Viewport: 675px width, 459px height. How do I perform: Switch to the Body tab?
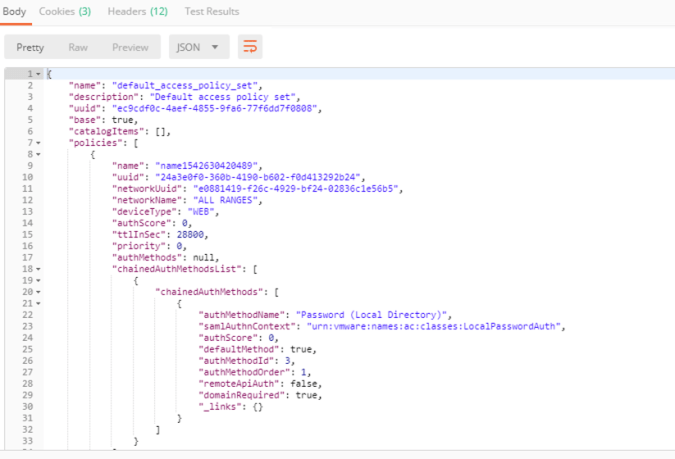click(15, 11)
